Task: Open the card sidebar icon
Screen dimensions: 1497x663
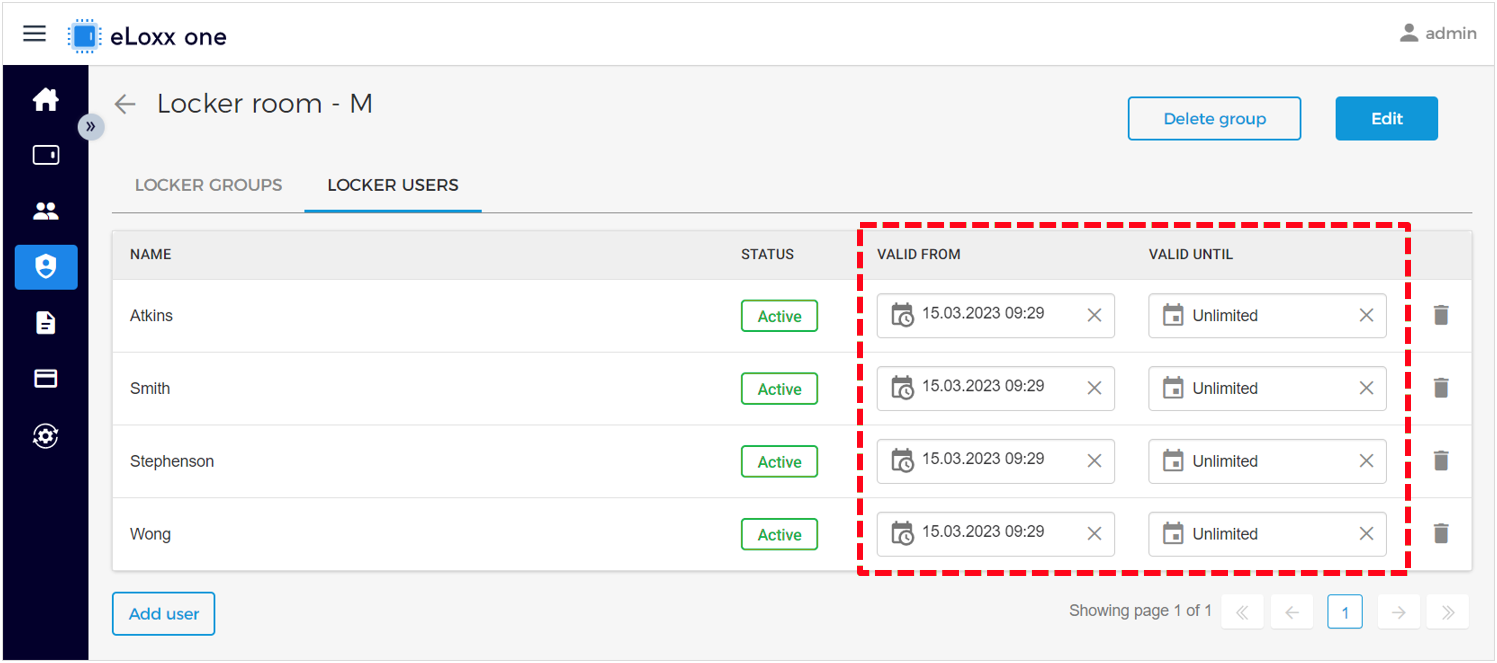Action: pos(46,379)
